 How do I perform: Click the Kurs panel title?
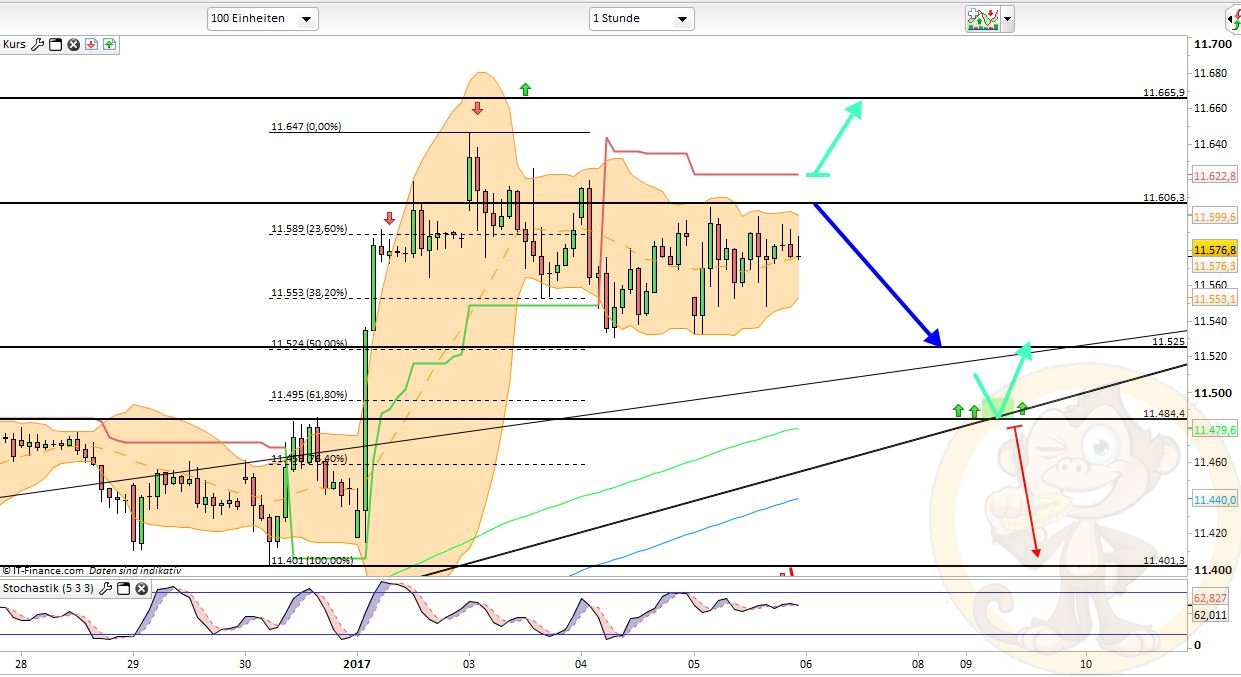14,44
